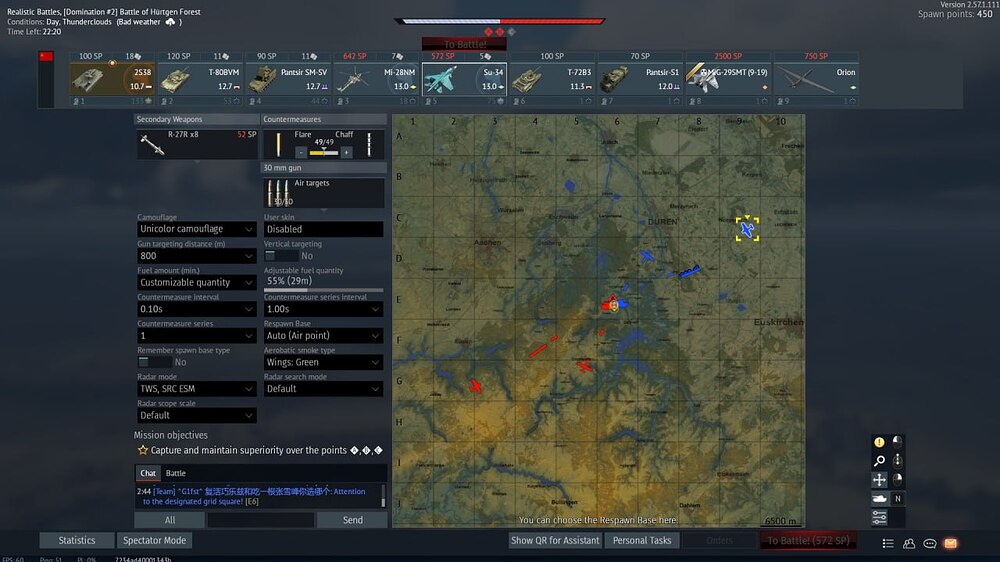Open the 30 mm gun Air targets belt

coord(323,193)
